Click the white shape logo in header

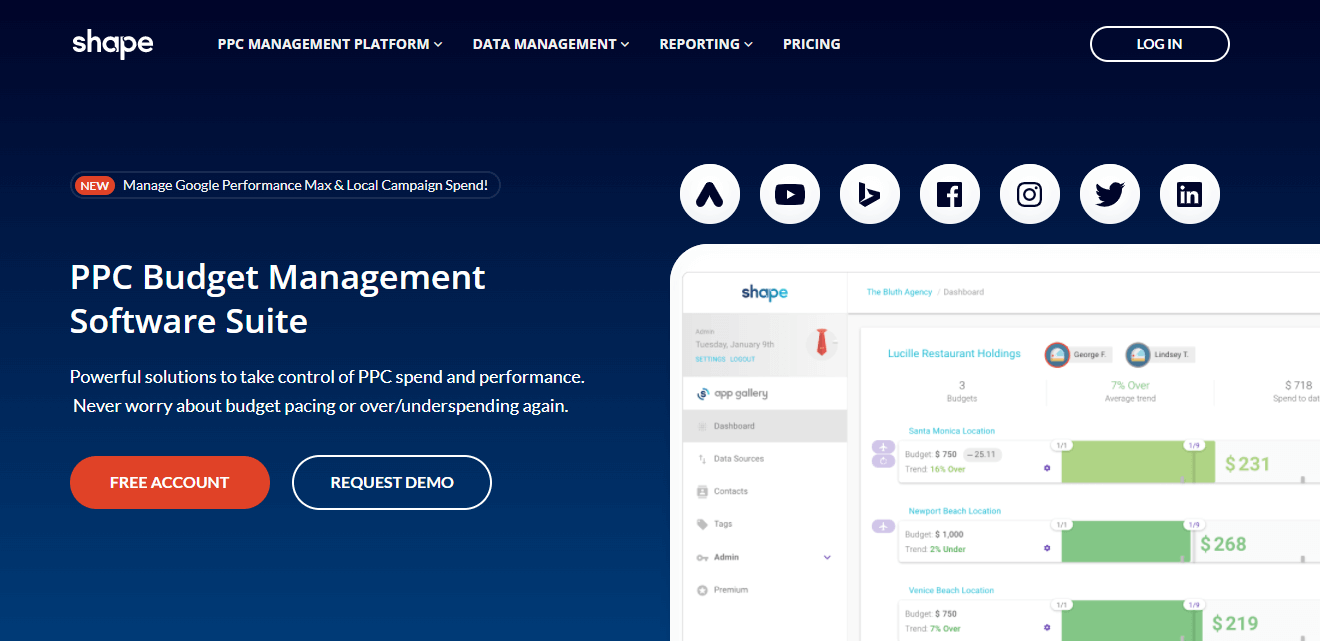pos(112,44)
